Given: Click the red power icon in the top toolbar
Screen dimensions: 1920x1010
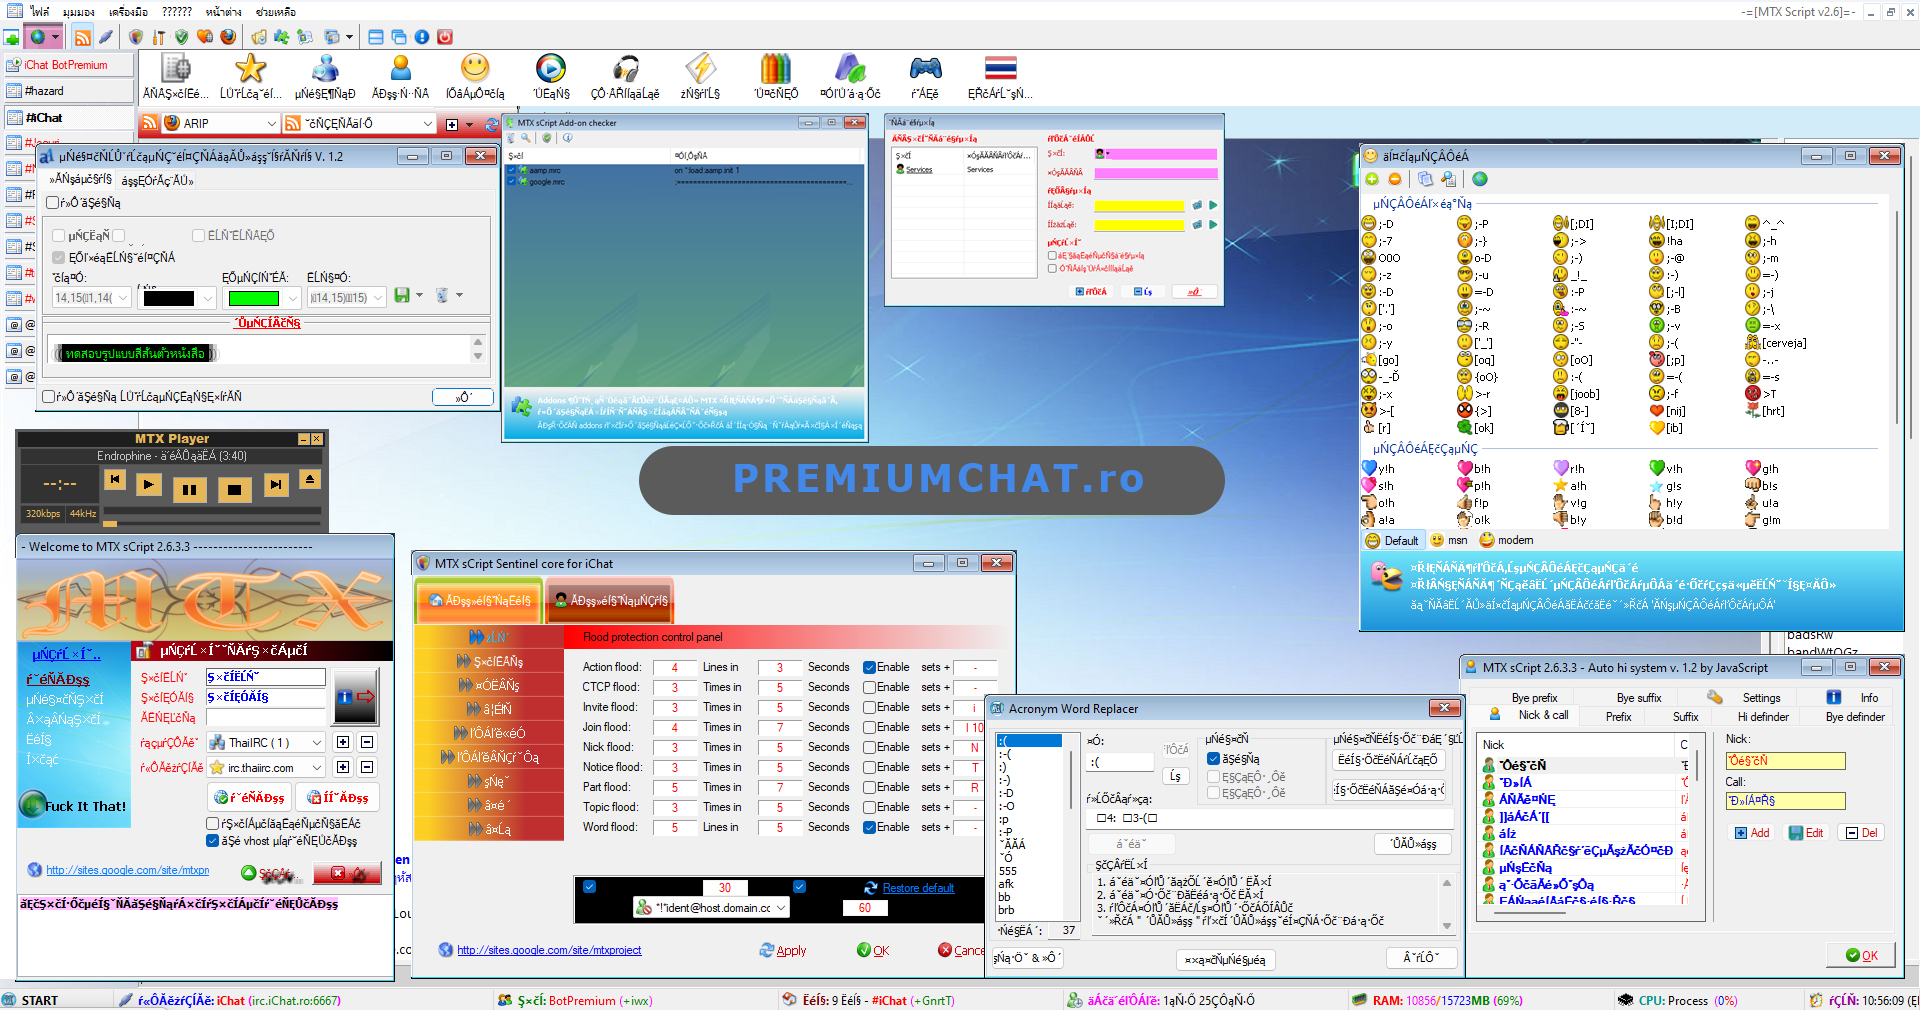Looking at the screenshot, I should tap(445, 37).
